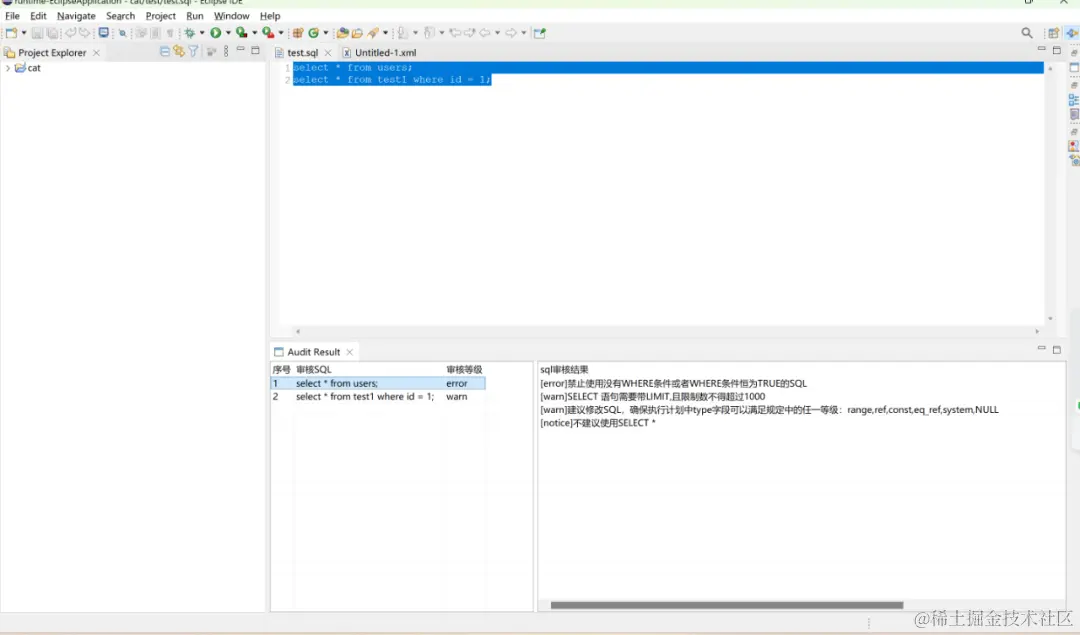This screenshot has width=1080, height=635.
Task: Expand the cat project tree node
Action: [8, 68]
